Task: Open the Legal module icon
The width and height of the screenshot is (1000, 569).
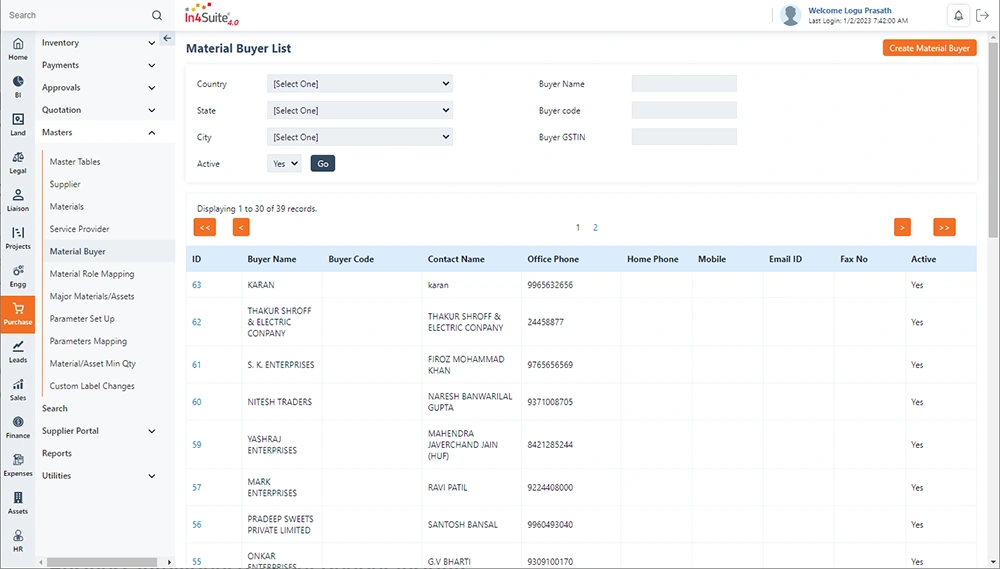Action: click(18, 162)
